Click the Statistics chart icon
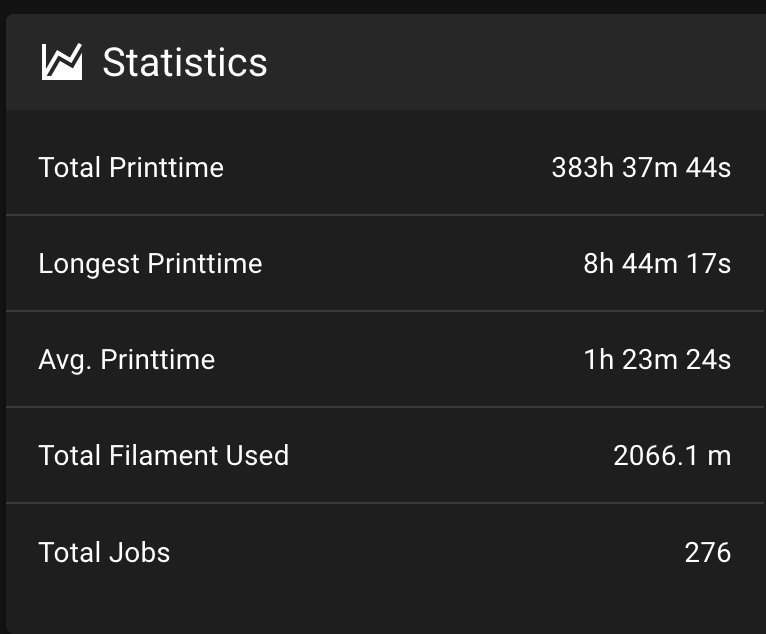Screen dimensions: 766x634 62,62
